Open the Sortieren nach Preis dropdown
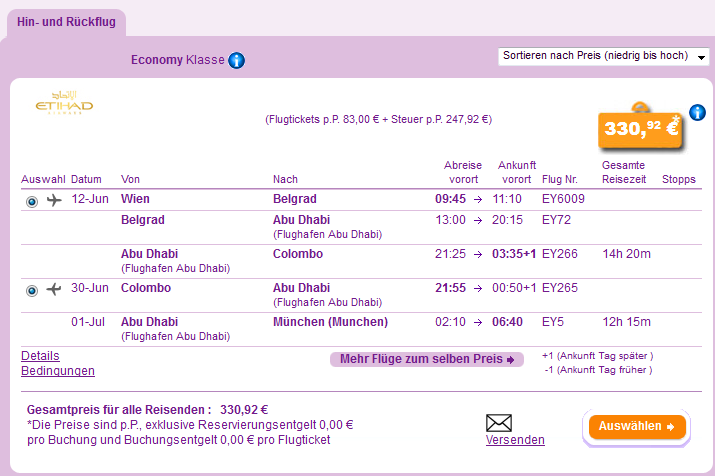Screen dimensions: 715x476 (x=603, y=57)
